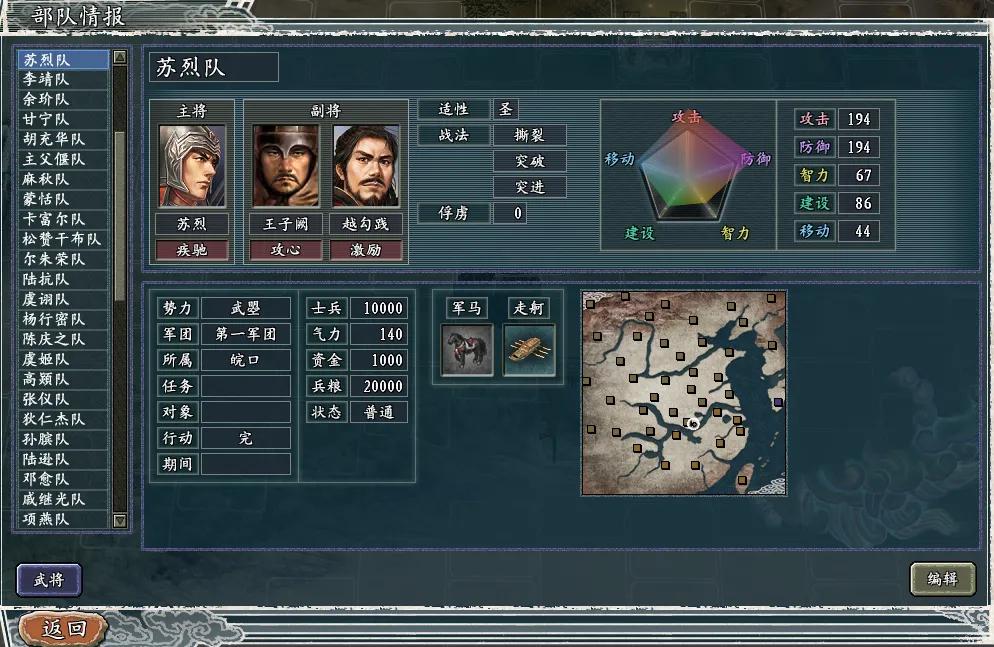Click the 苏烈队 unit name field
The image size is (994, 647).
click(214, 67)
